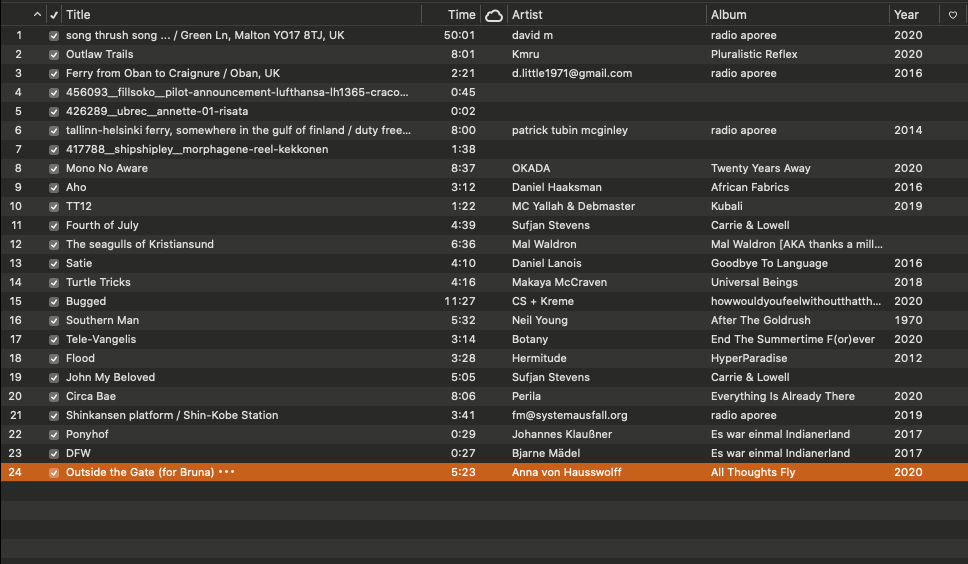Select the track "Satie"
968x564 pixels.
pos(79,263)
